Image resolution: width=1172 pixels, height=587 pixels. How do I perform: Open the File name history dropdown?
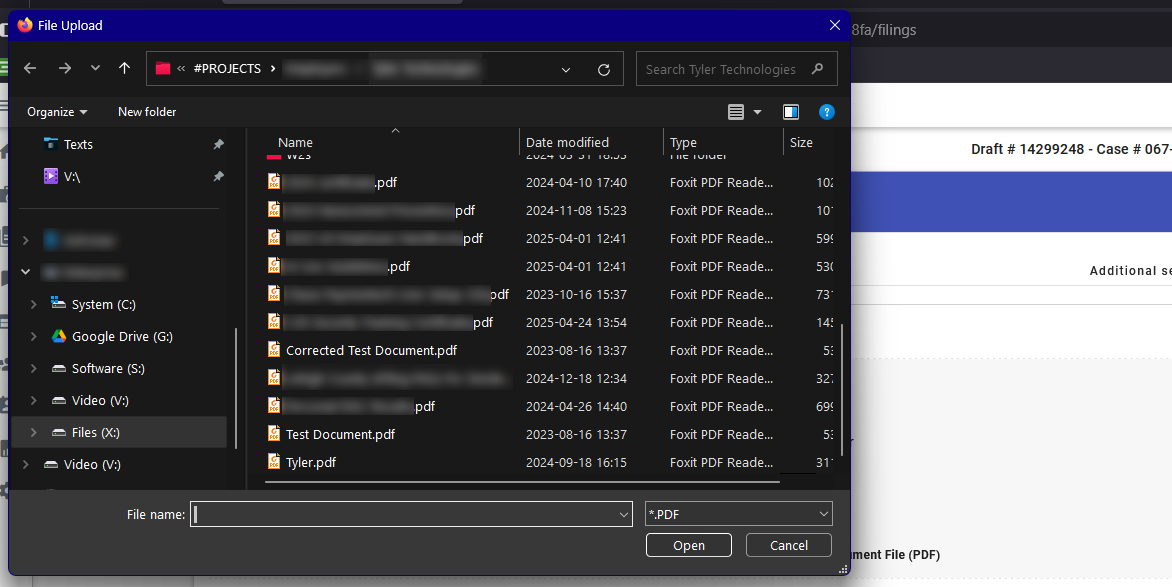click(623, 514)
